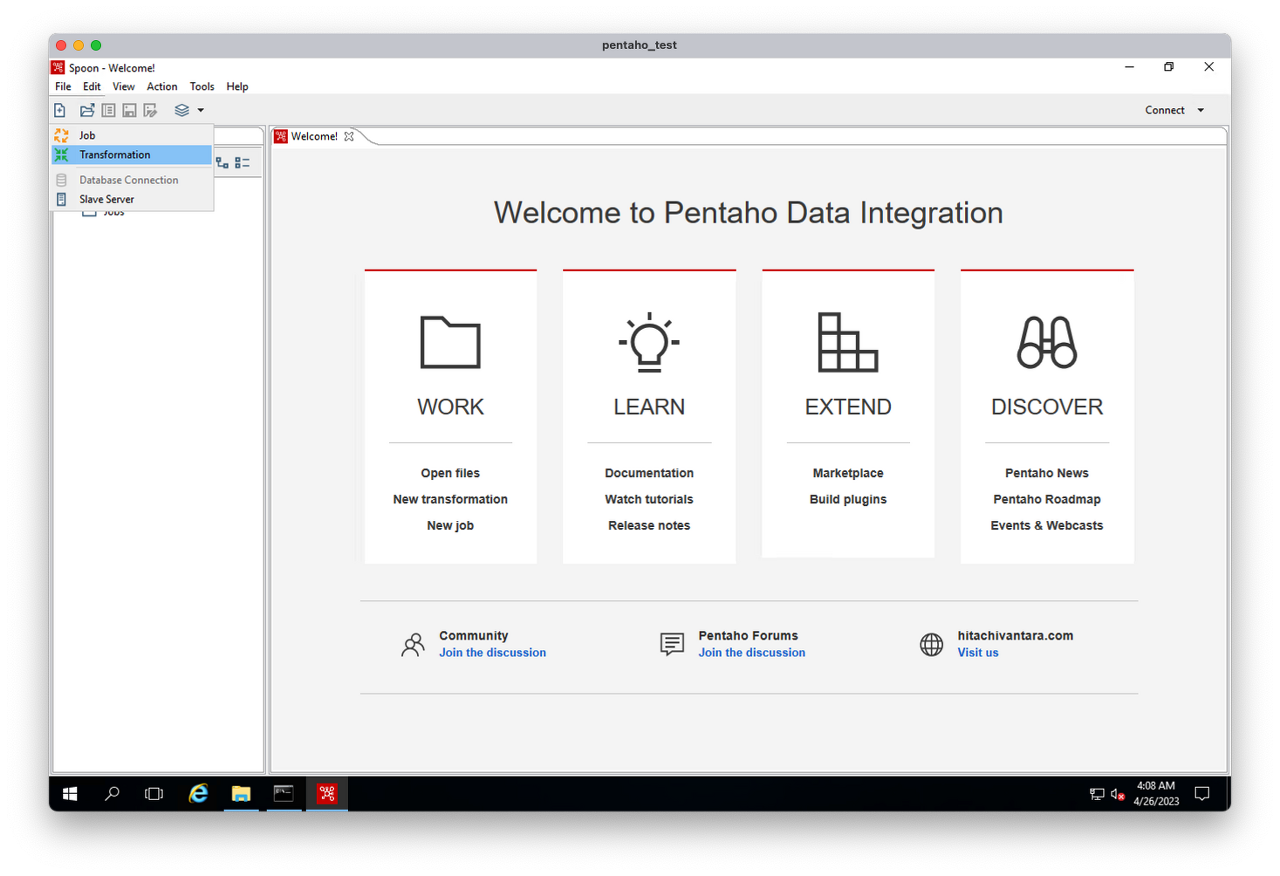Click the DISCOVER binoculars icon

1047,343
